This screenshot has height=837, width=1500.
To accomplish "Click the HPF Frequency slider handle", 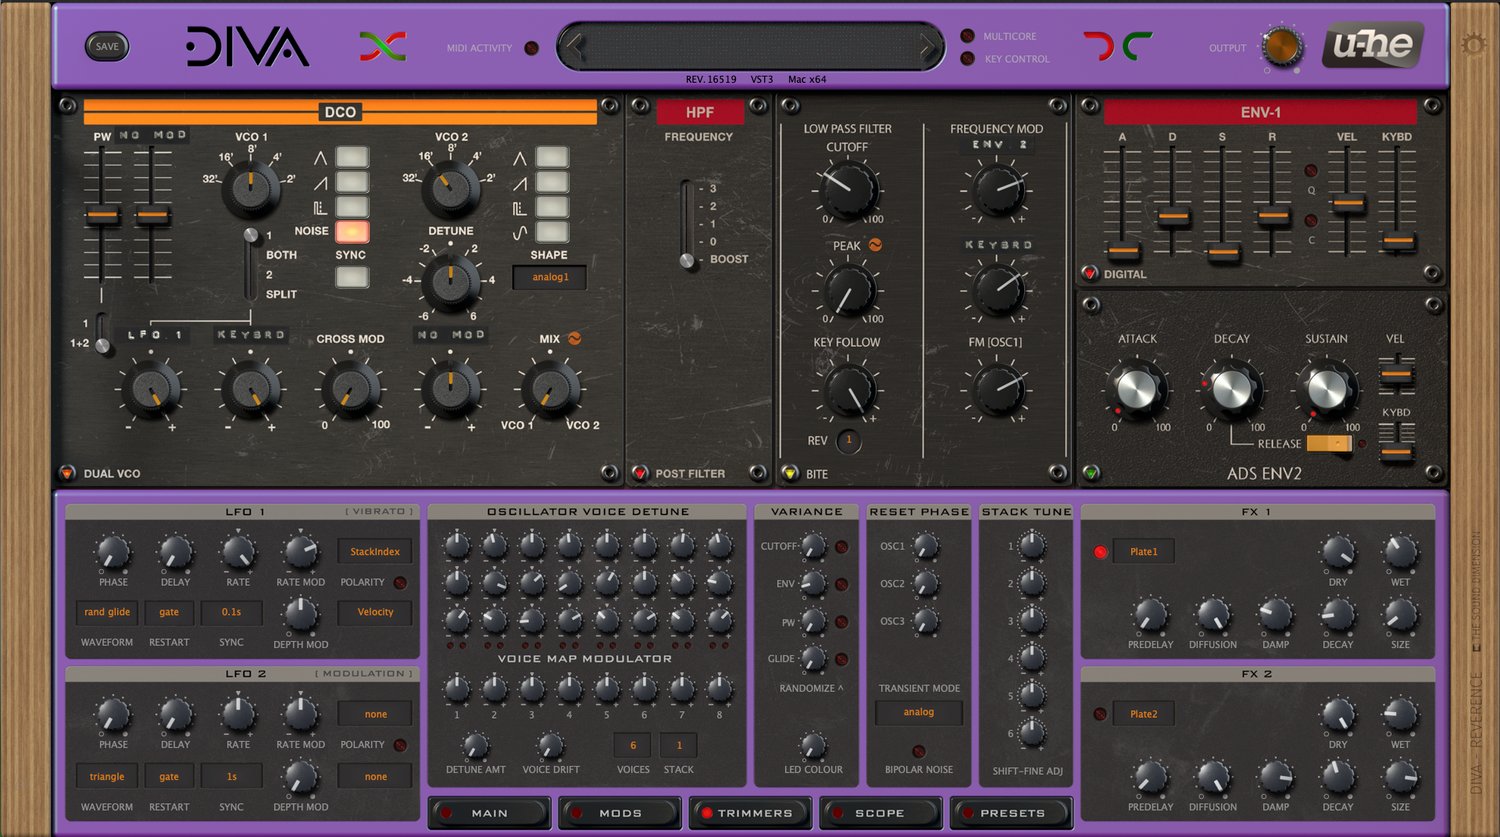I will (x=687, y=260).
